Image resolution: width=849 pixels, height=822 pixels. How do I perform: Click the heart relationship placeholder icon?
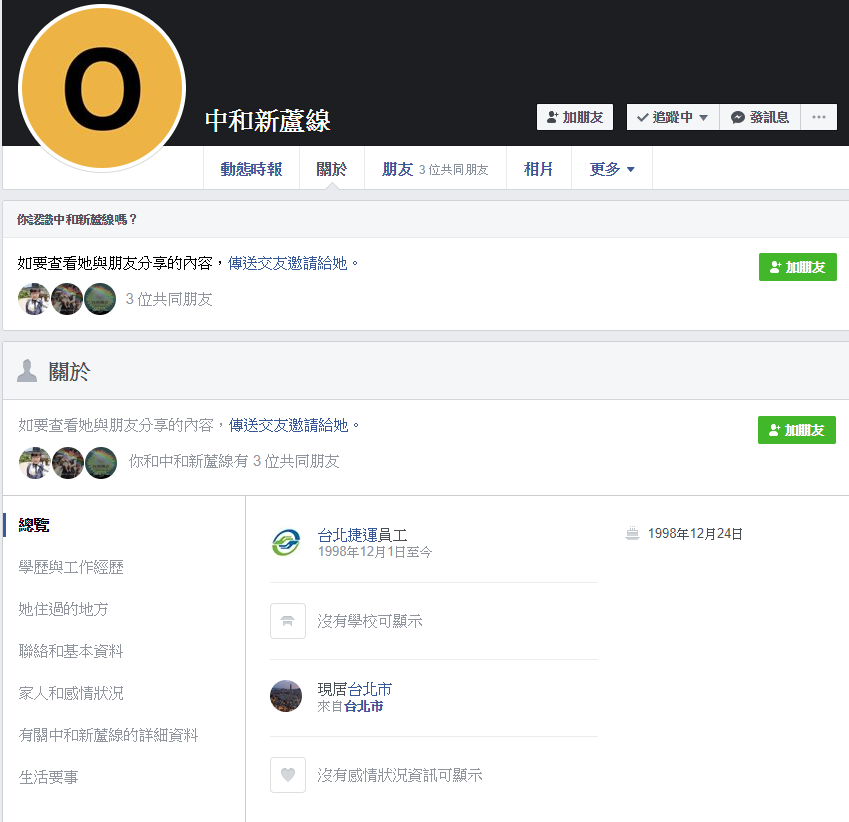tap(288, 774)
